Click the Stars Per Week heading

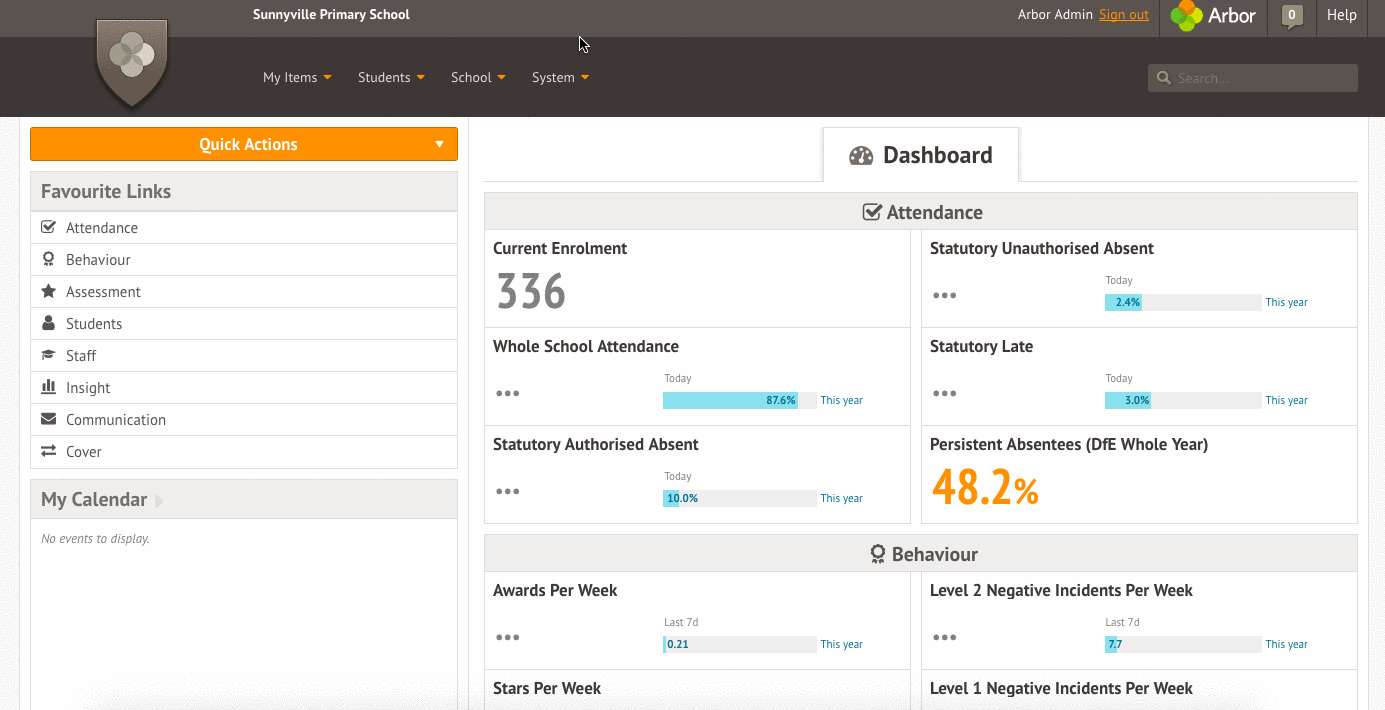[x=547, y=688]
